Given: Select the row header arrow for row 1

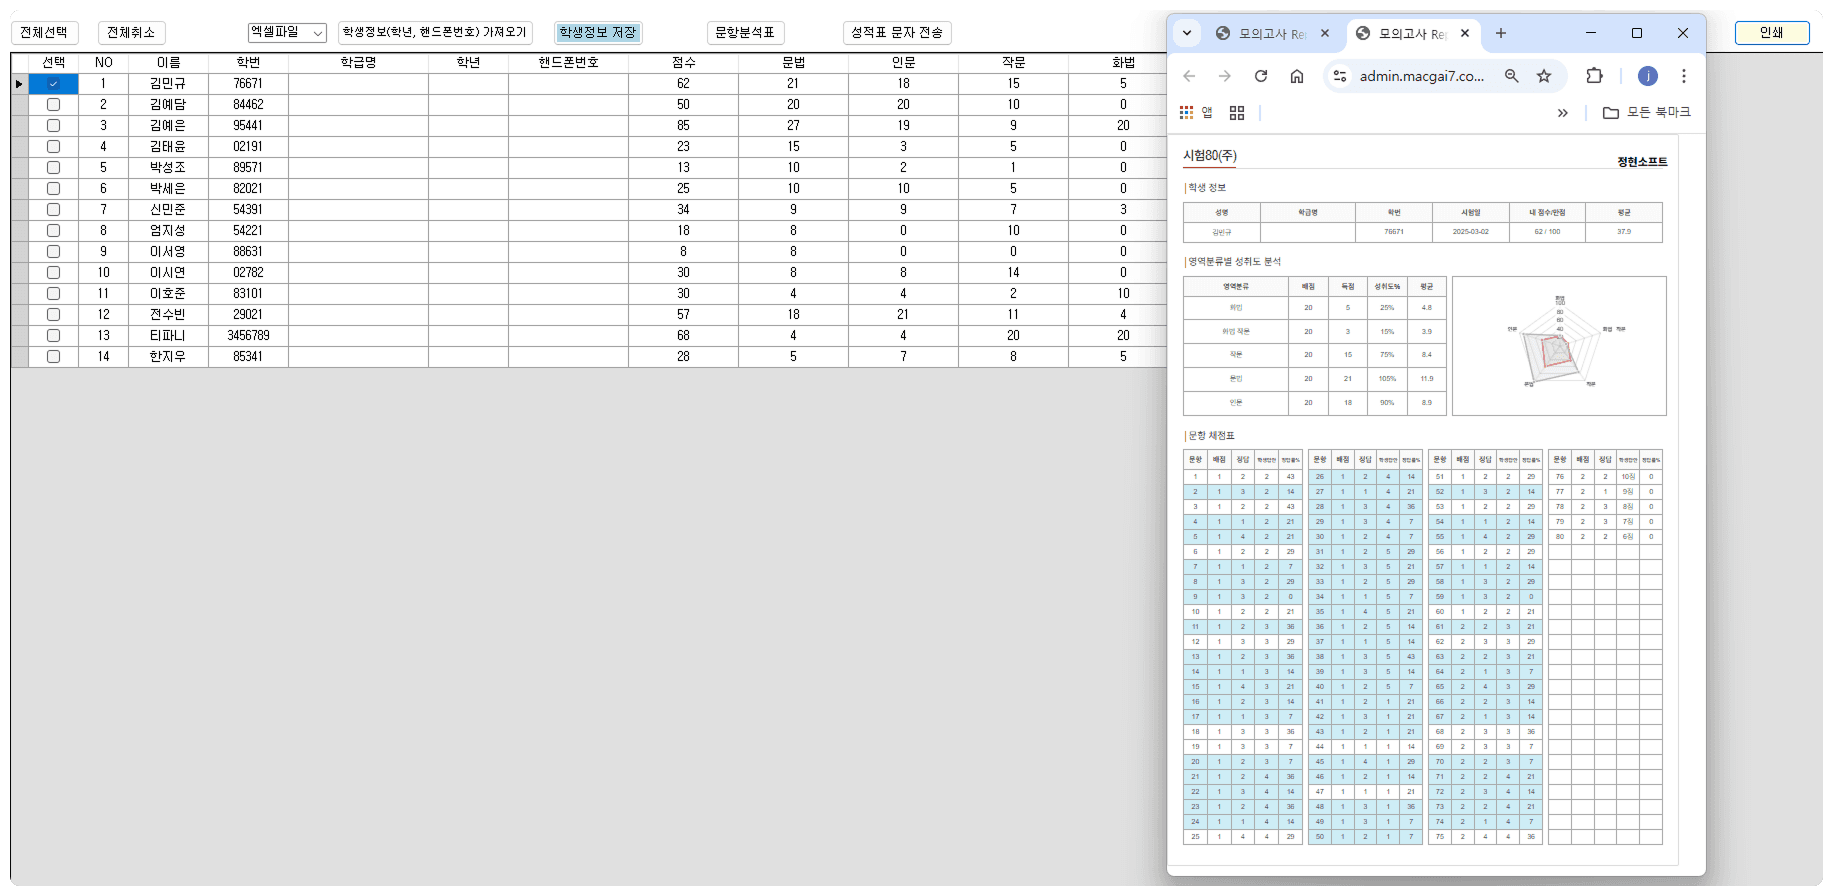Looking at the screenshot, I should [19, 84].
